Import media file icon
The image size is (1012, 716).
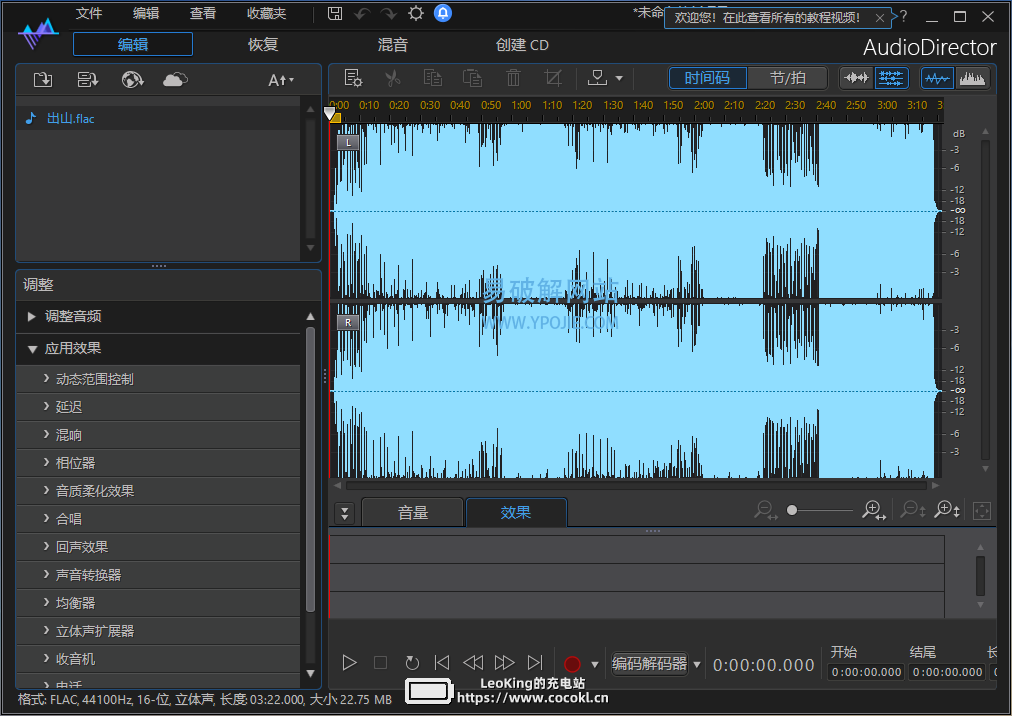tap(43, 80)
